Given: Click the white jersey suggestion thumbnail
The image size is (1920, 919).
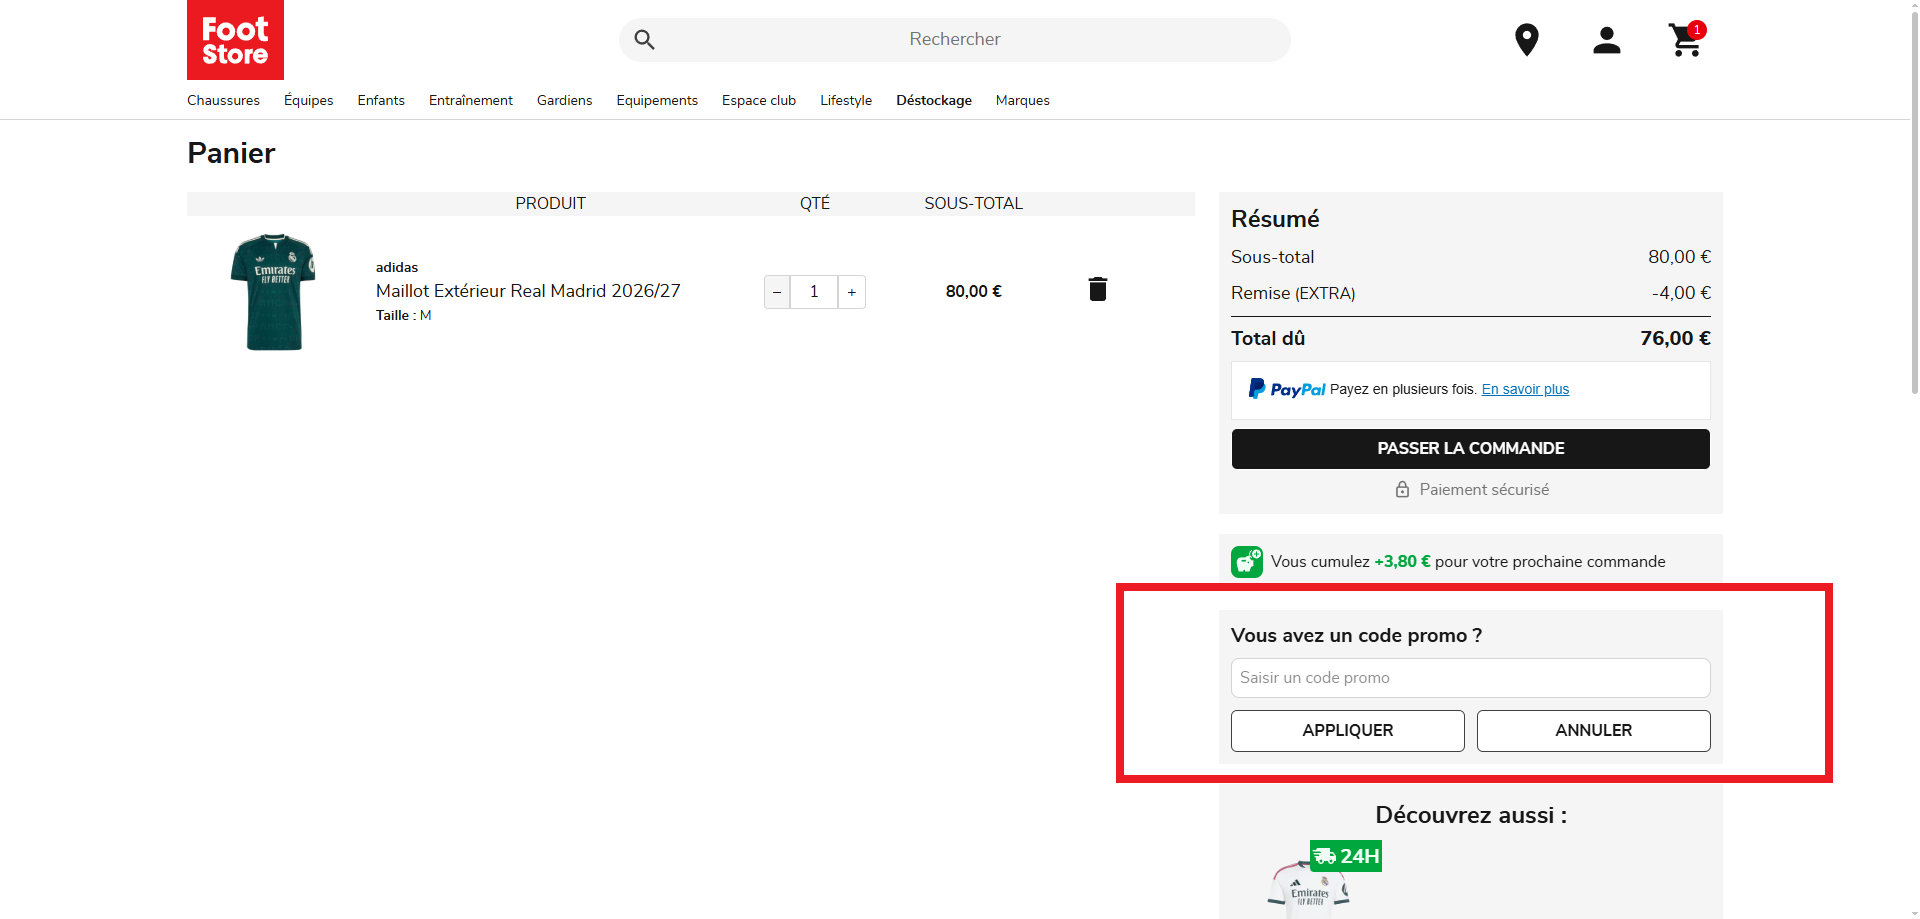Looking at the screenshot, I should (1309, 887).
